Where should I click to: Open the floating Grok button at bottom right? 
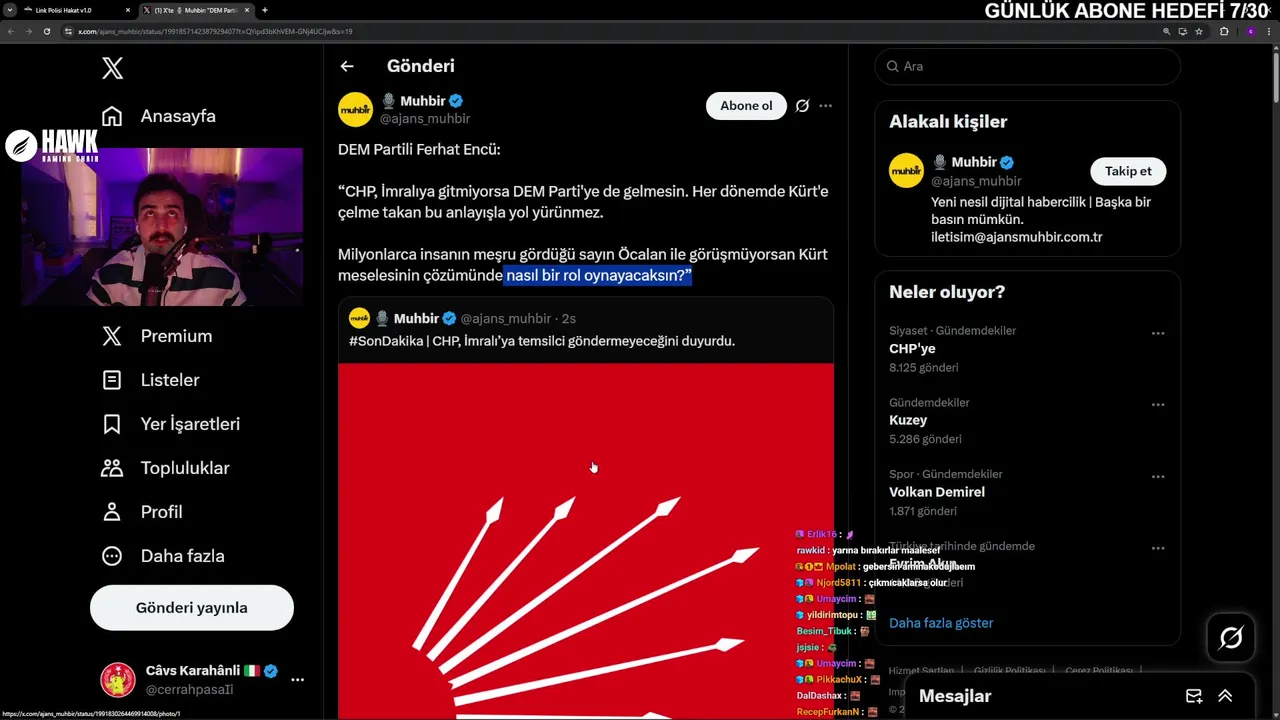pyautogui.click(x=1231, y=638)
